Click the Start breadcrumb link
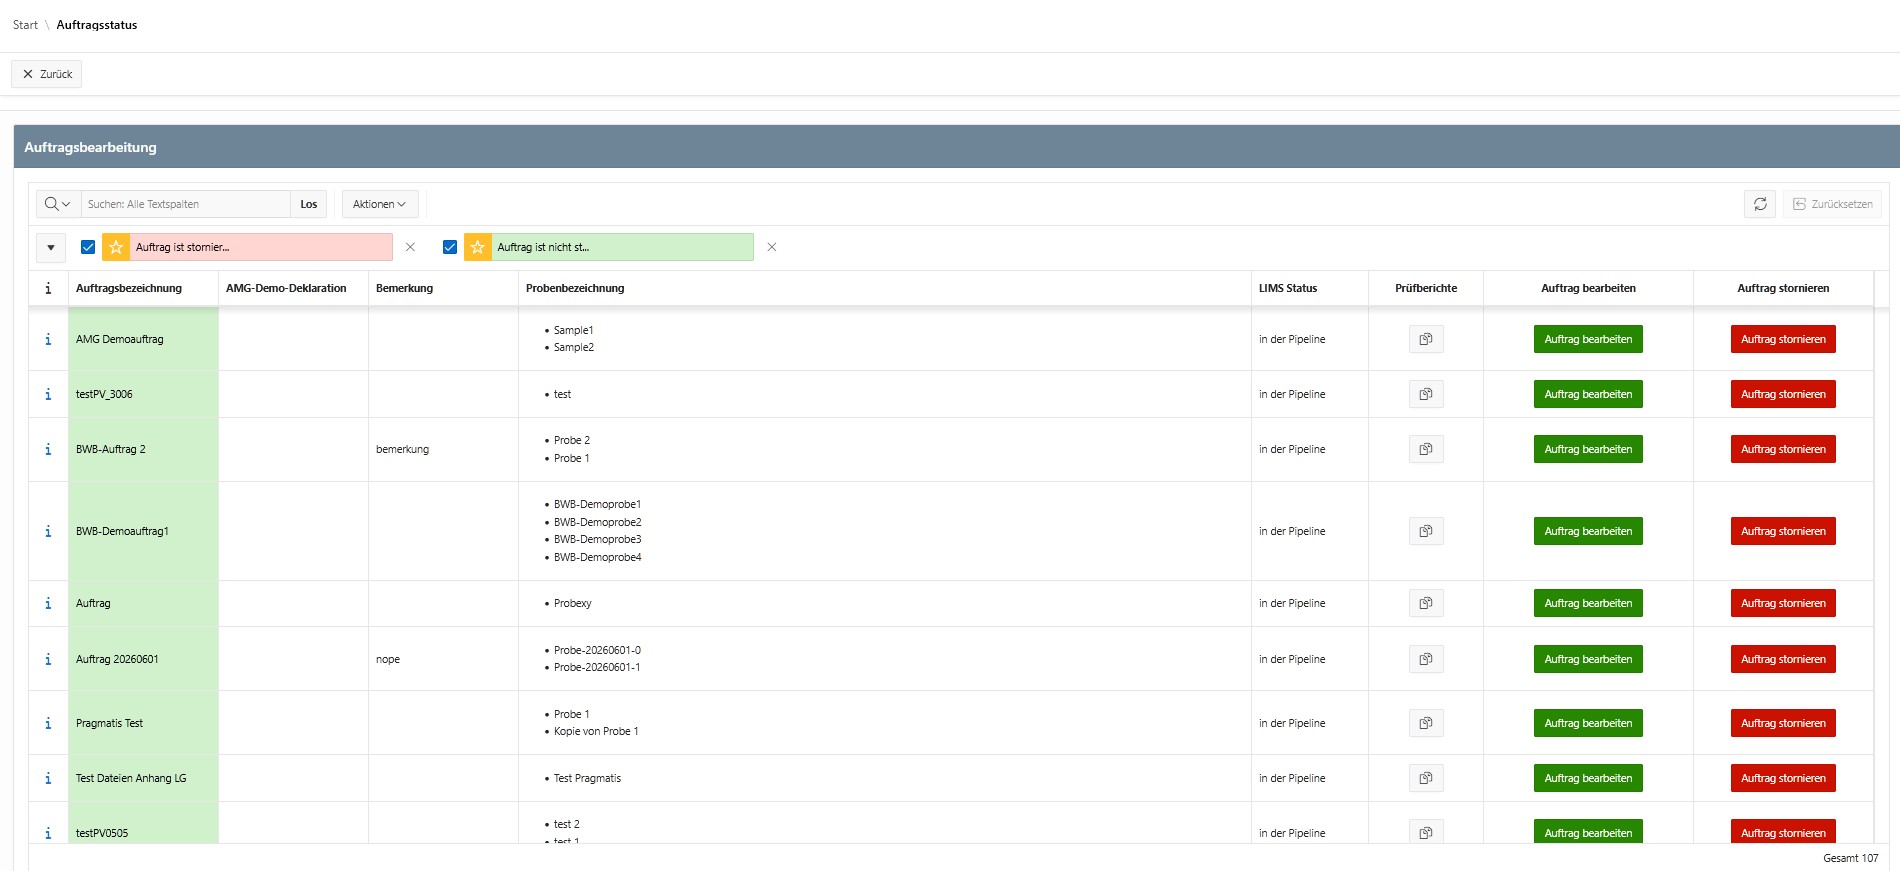 click(25, 25)
